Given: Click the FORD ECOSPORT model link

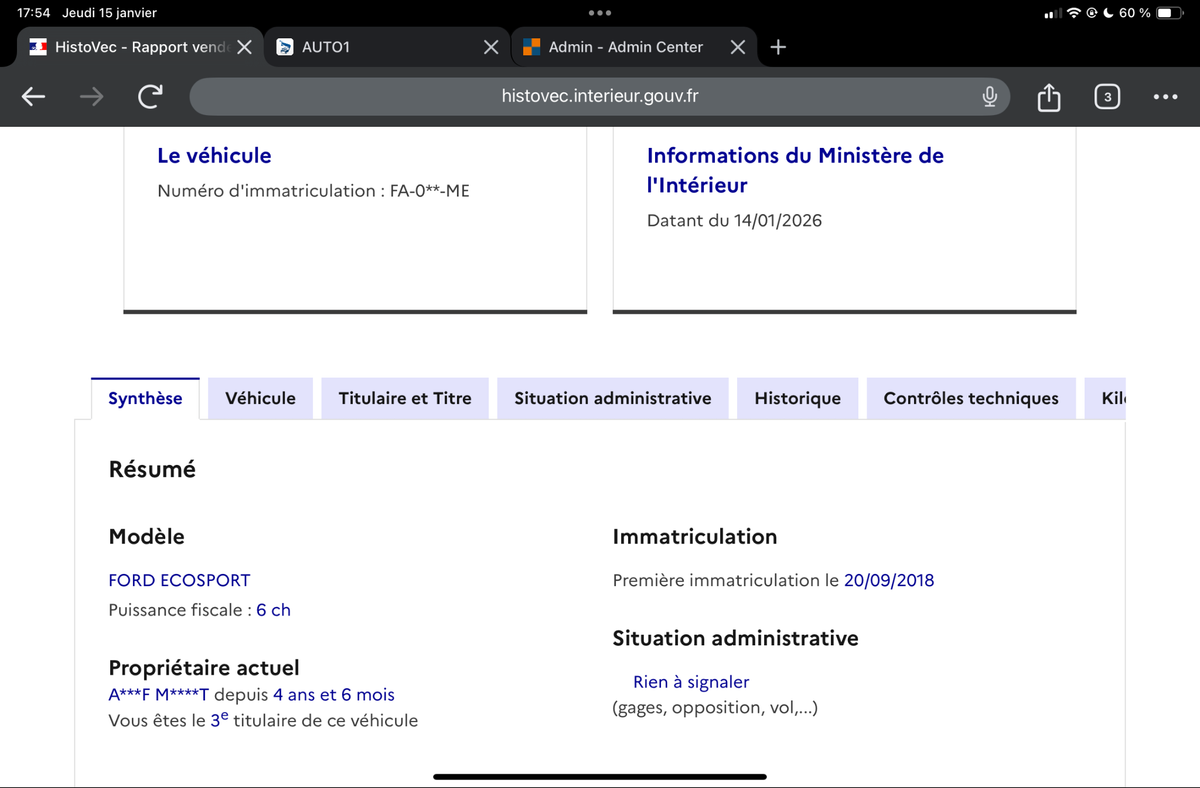Looking at the screenshot, I should tap(179, 580).
